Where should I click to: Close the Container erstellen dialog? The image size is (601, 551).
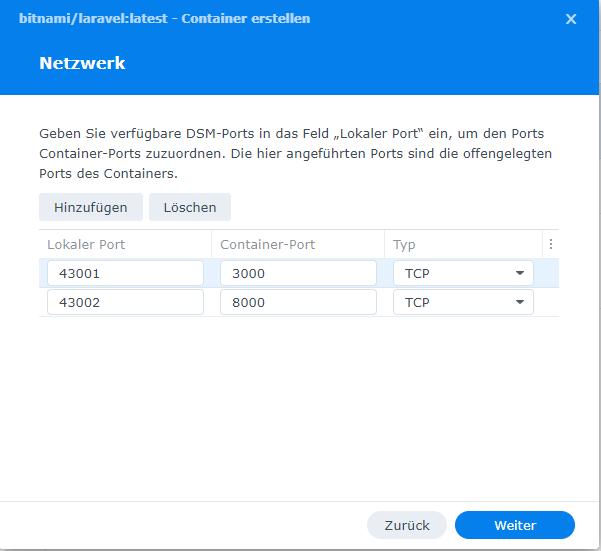pyautogui.click(x=571, y=19)
